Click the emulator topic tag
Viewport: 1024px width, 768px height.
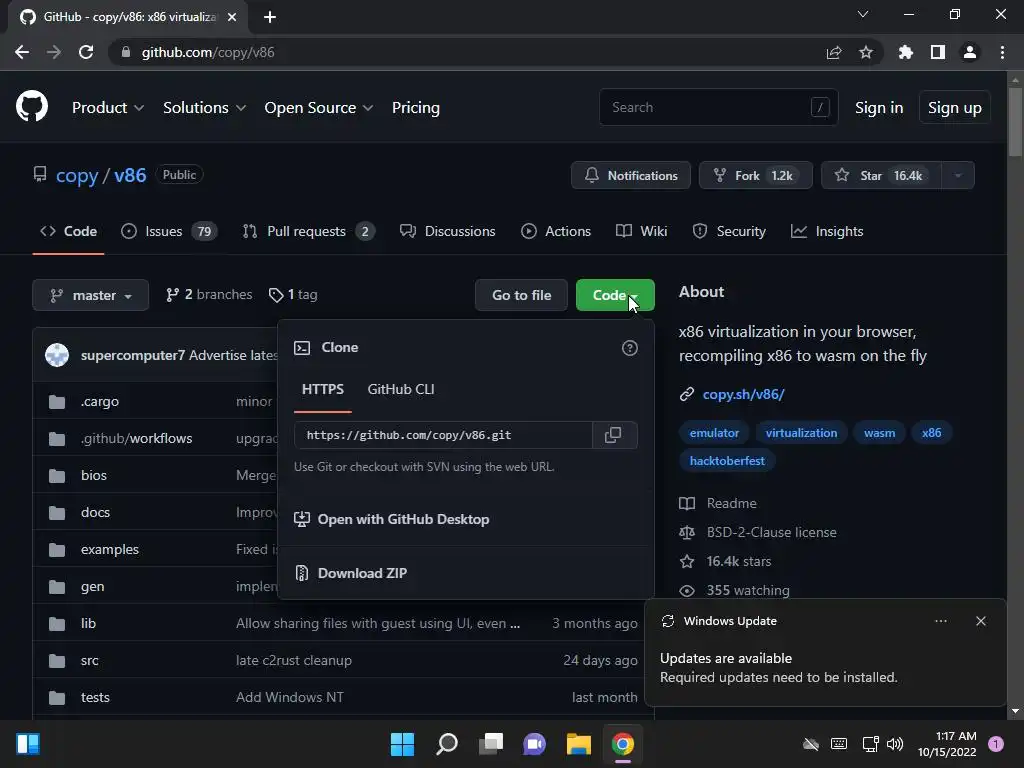click(x=714, y=433)
